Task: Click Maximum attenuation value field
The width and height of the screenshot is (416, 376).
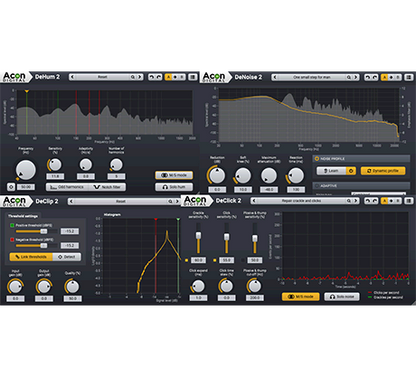Action: (x=269, y=190)
